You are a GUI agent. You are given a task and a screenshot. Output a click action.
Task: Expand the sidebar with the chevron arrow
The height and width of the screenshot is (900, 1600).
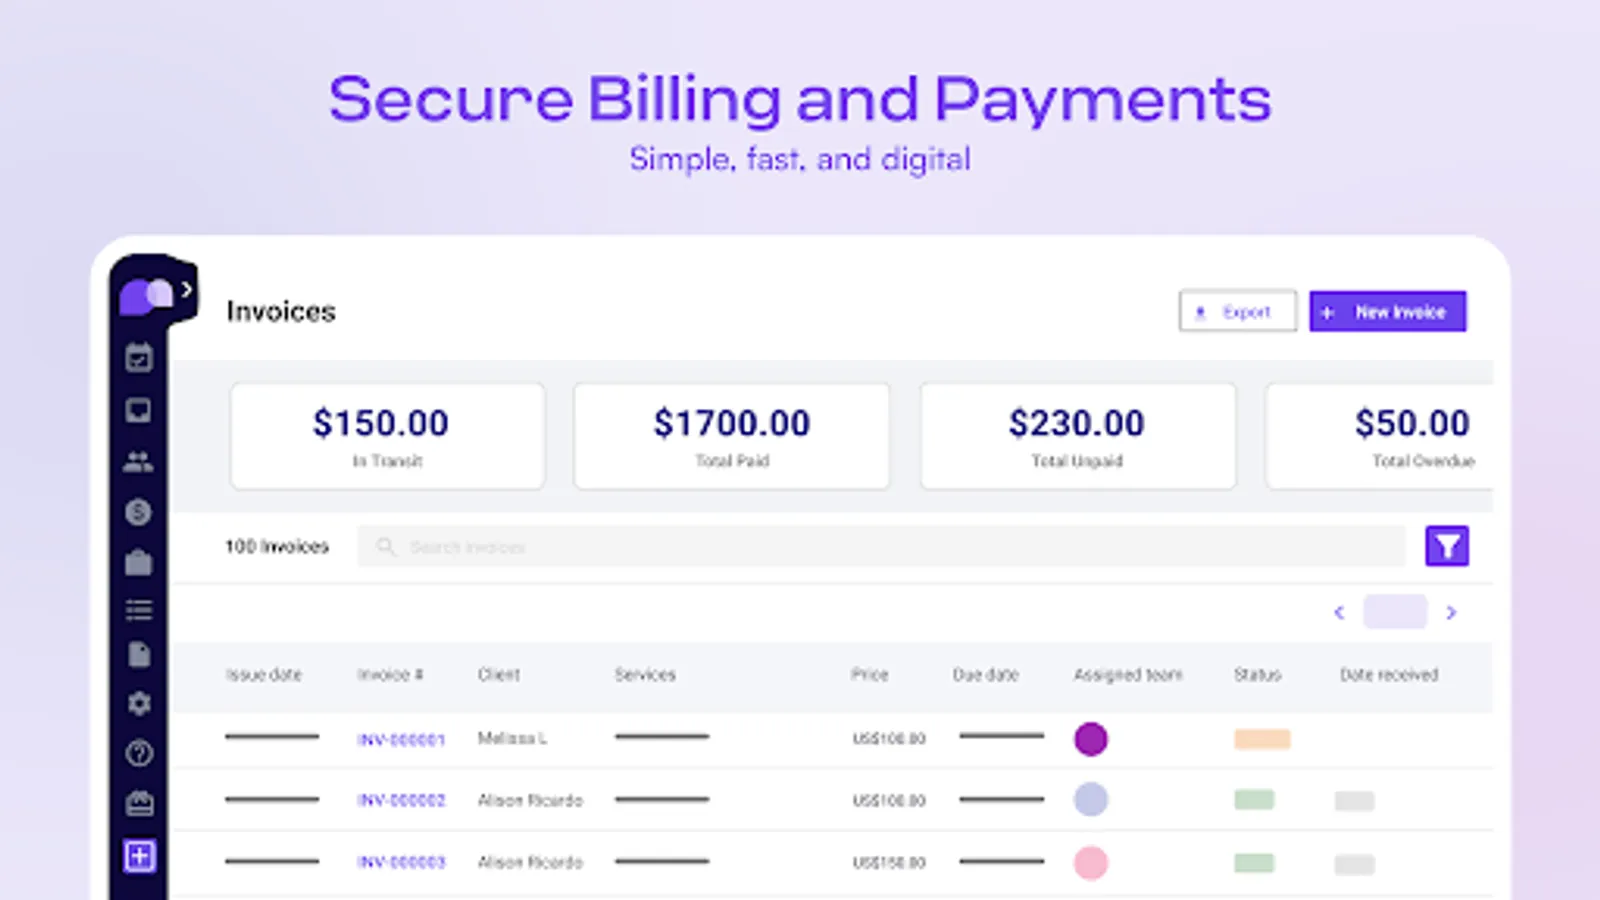click(x=186, y=290)
